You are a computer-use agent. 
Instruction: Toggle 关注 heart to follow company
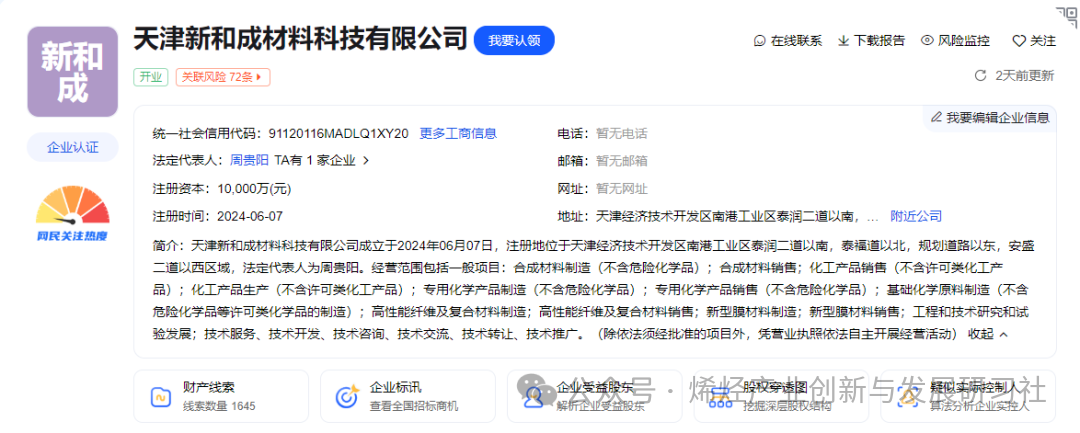(x=1019, y=41)
